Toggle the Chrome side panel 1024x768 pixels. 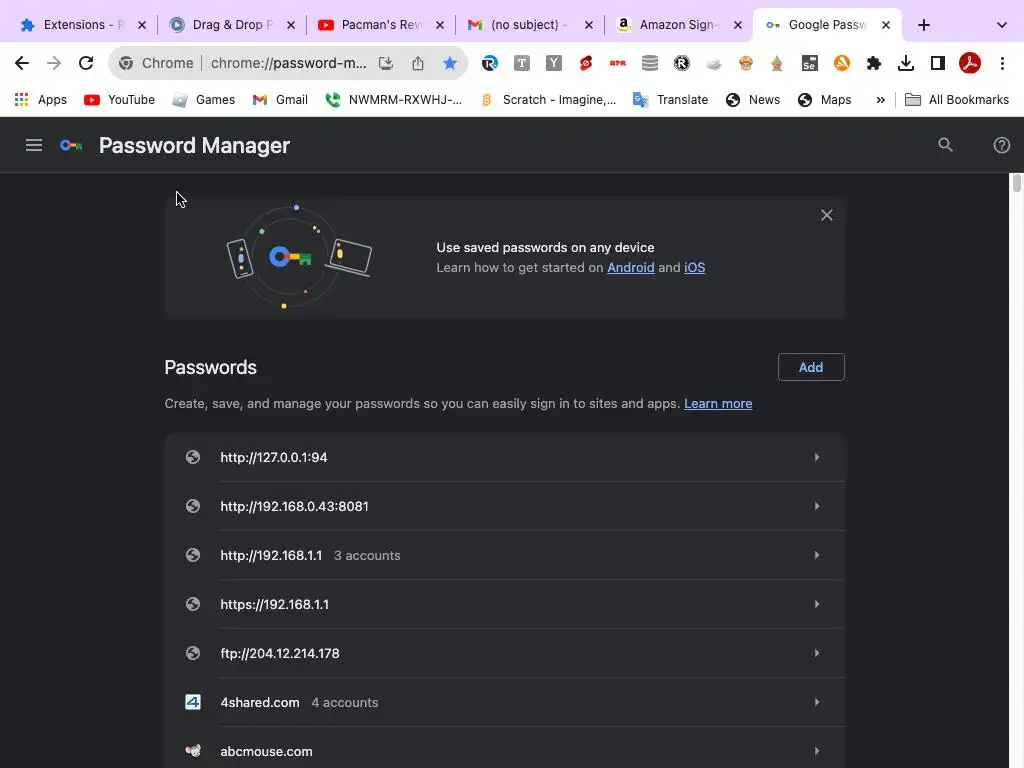[x=938, y=63]
